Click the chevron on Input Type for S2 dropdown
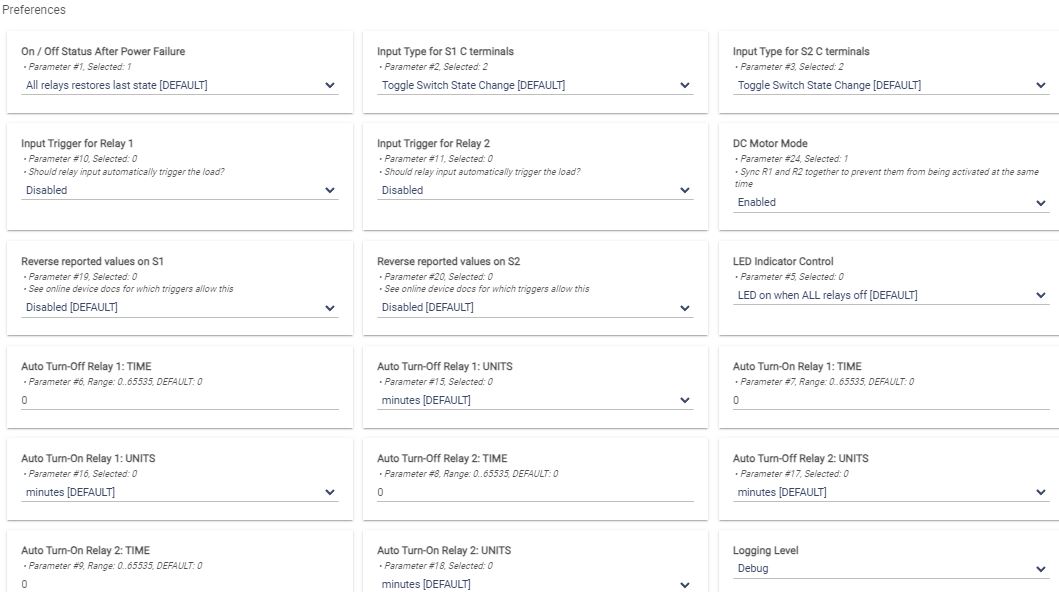Image resolution: width=1059 pixels, height=592 pixels. 1041,86
